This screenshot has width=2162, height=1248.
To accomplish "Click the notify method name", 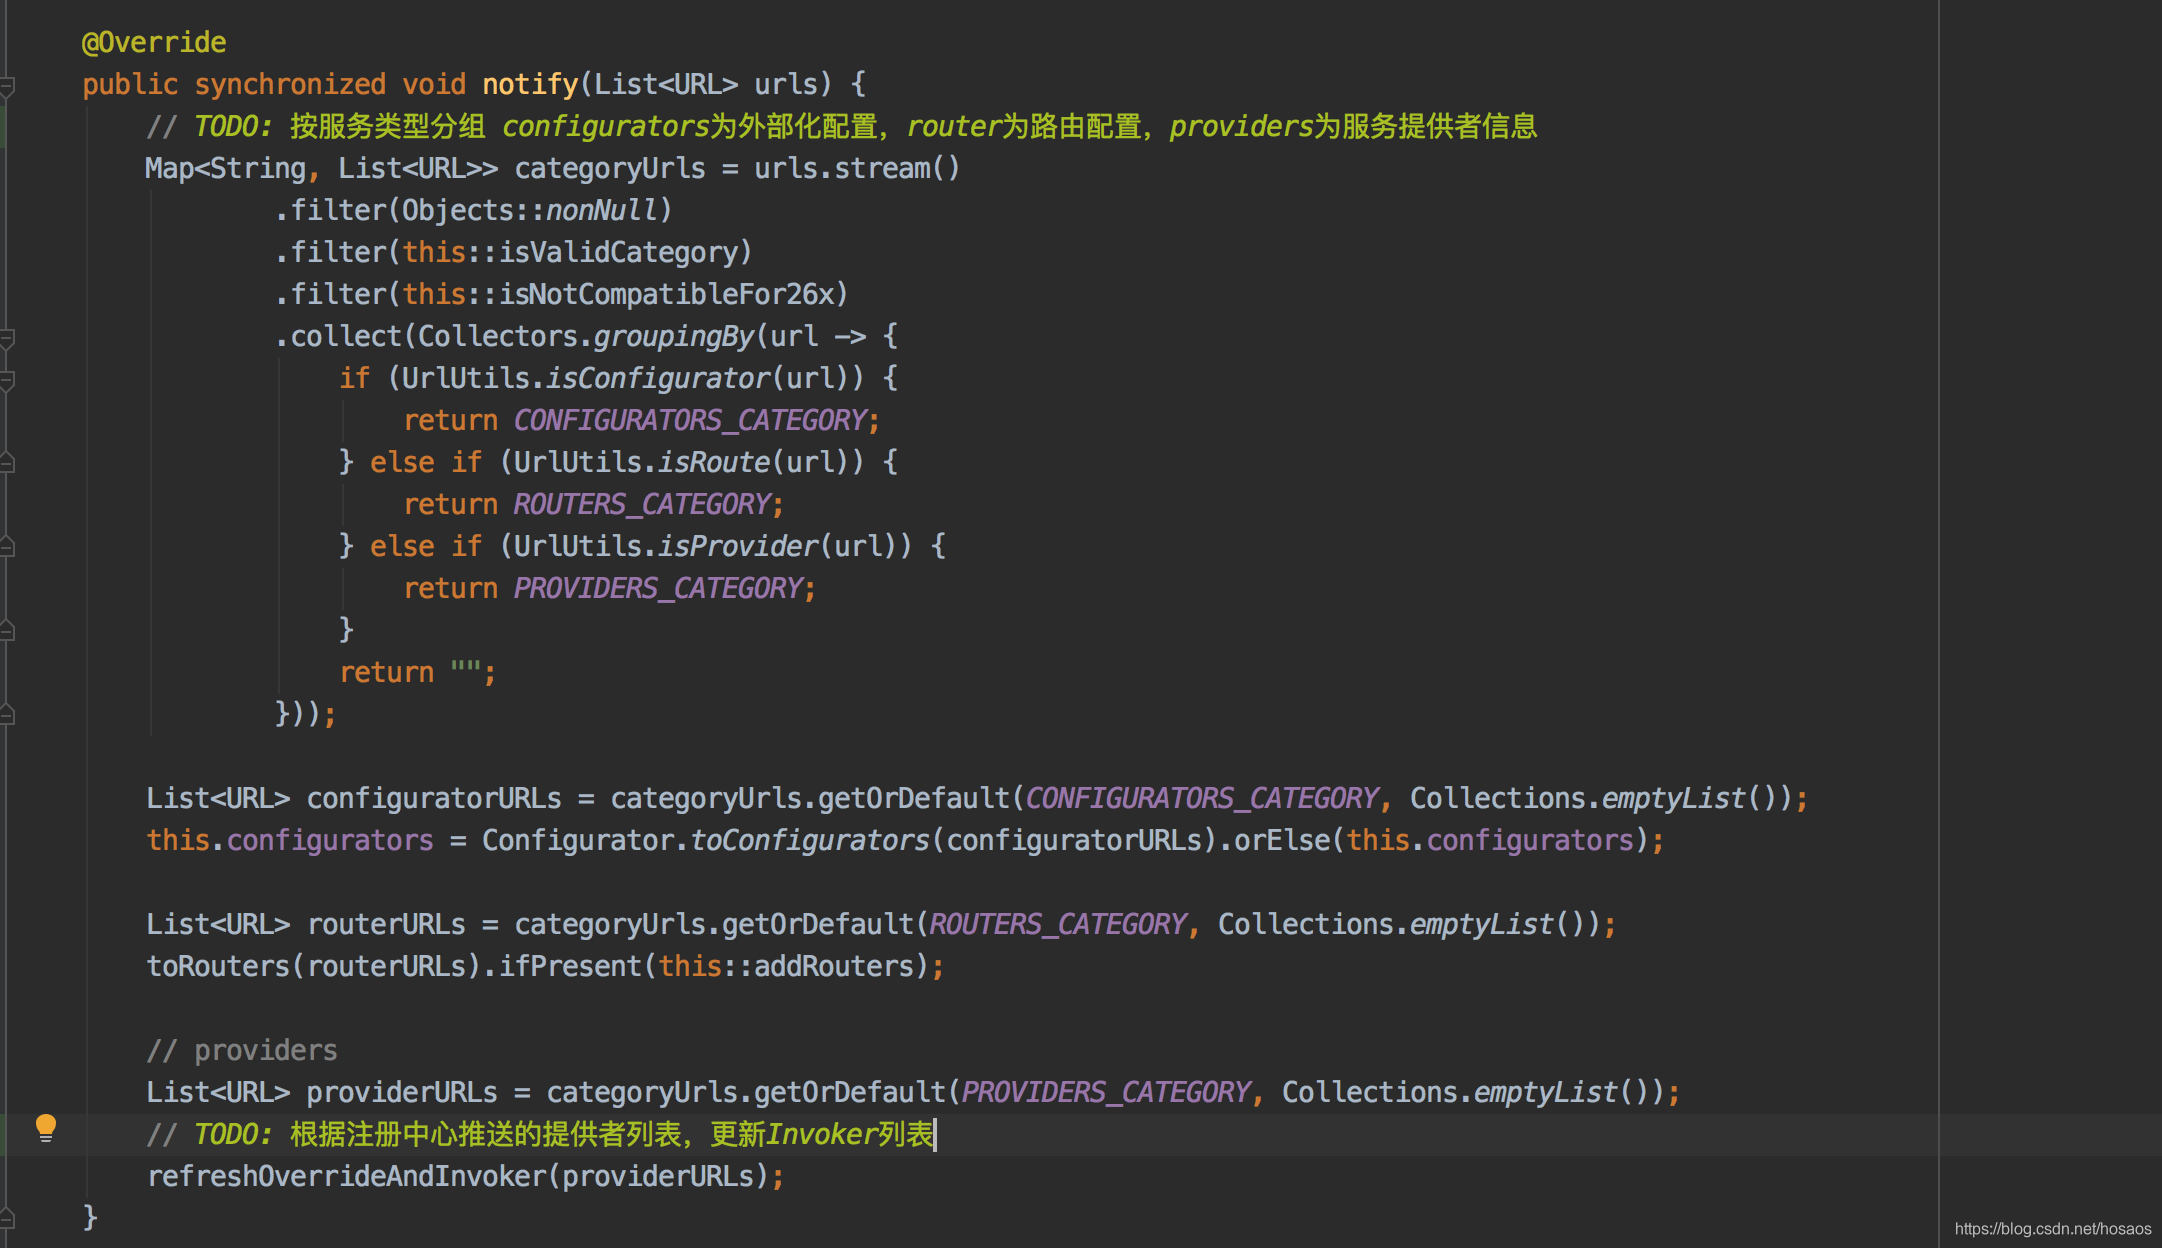I will pos(530,85).
